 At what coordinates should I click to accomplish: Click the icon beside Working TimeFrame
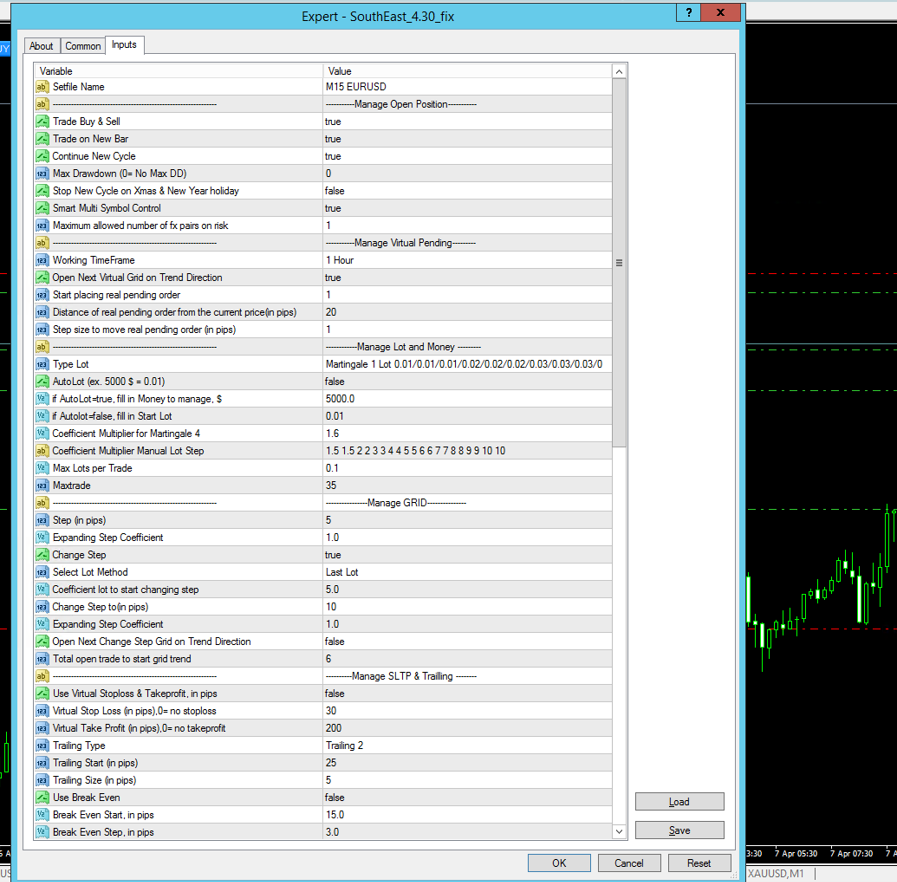click(x=42, y=260)
